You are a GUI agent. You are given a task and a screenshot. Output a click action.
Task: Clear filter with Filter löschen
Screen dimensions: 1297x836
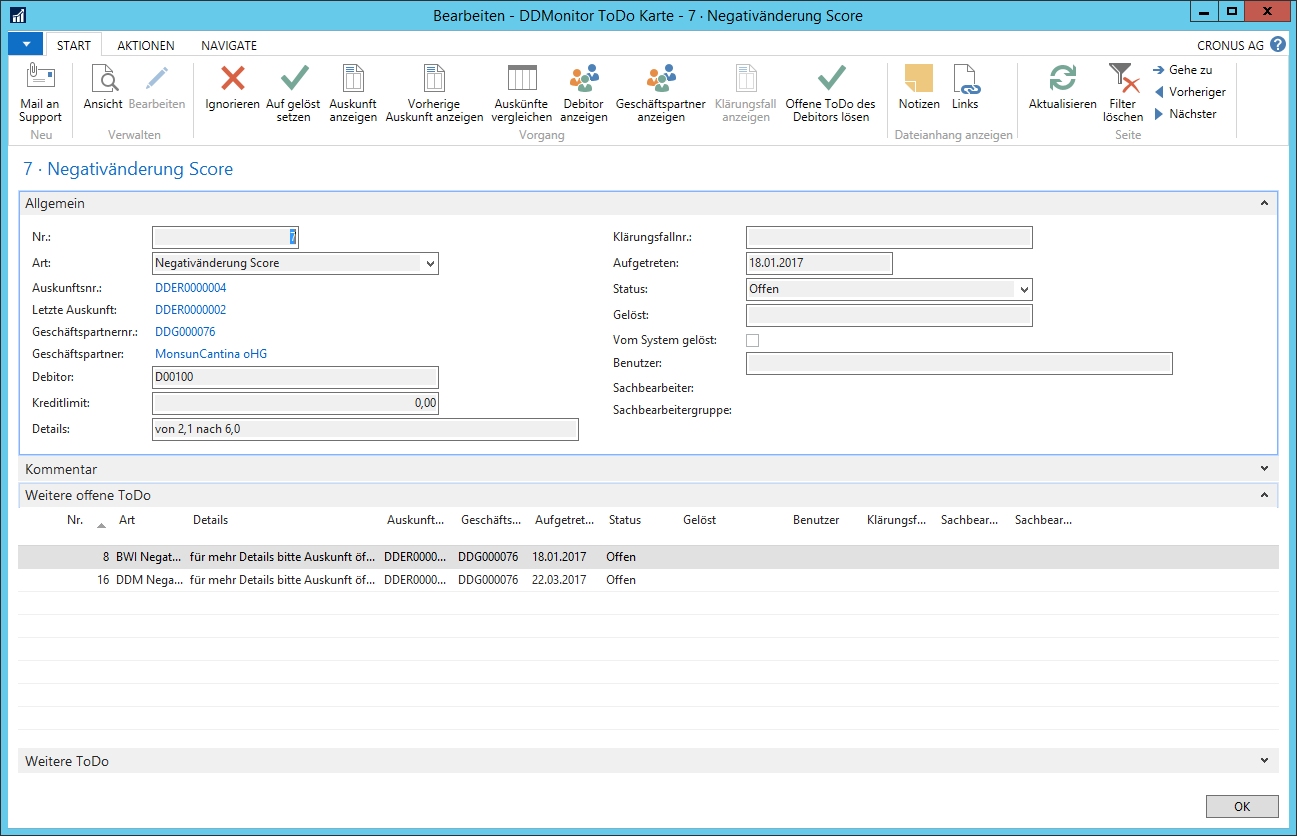coord(1123,94)
